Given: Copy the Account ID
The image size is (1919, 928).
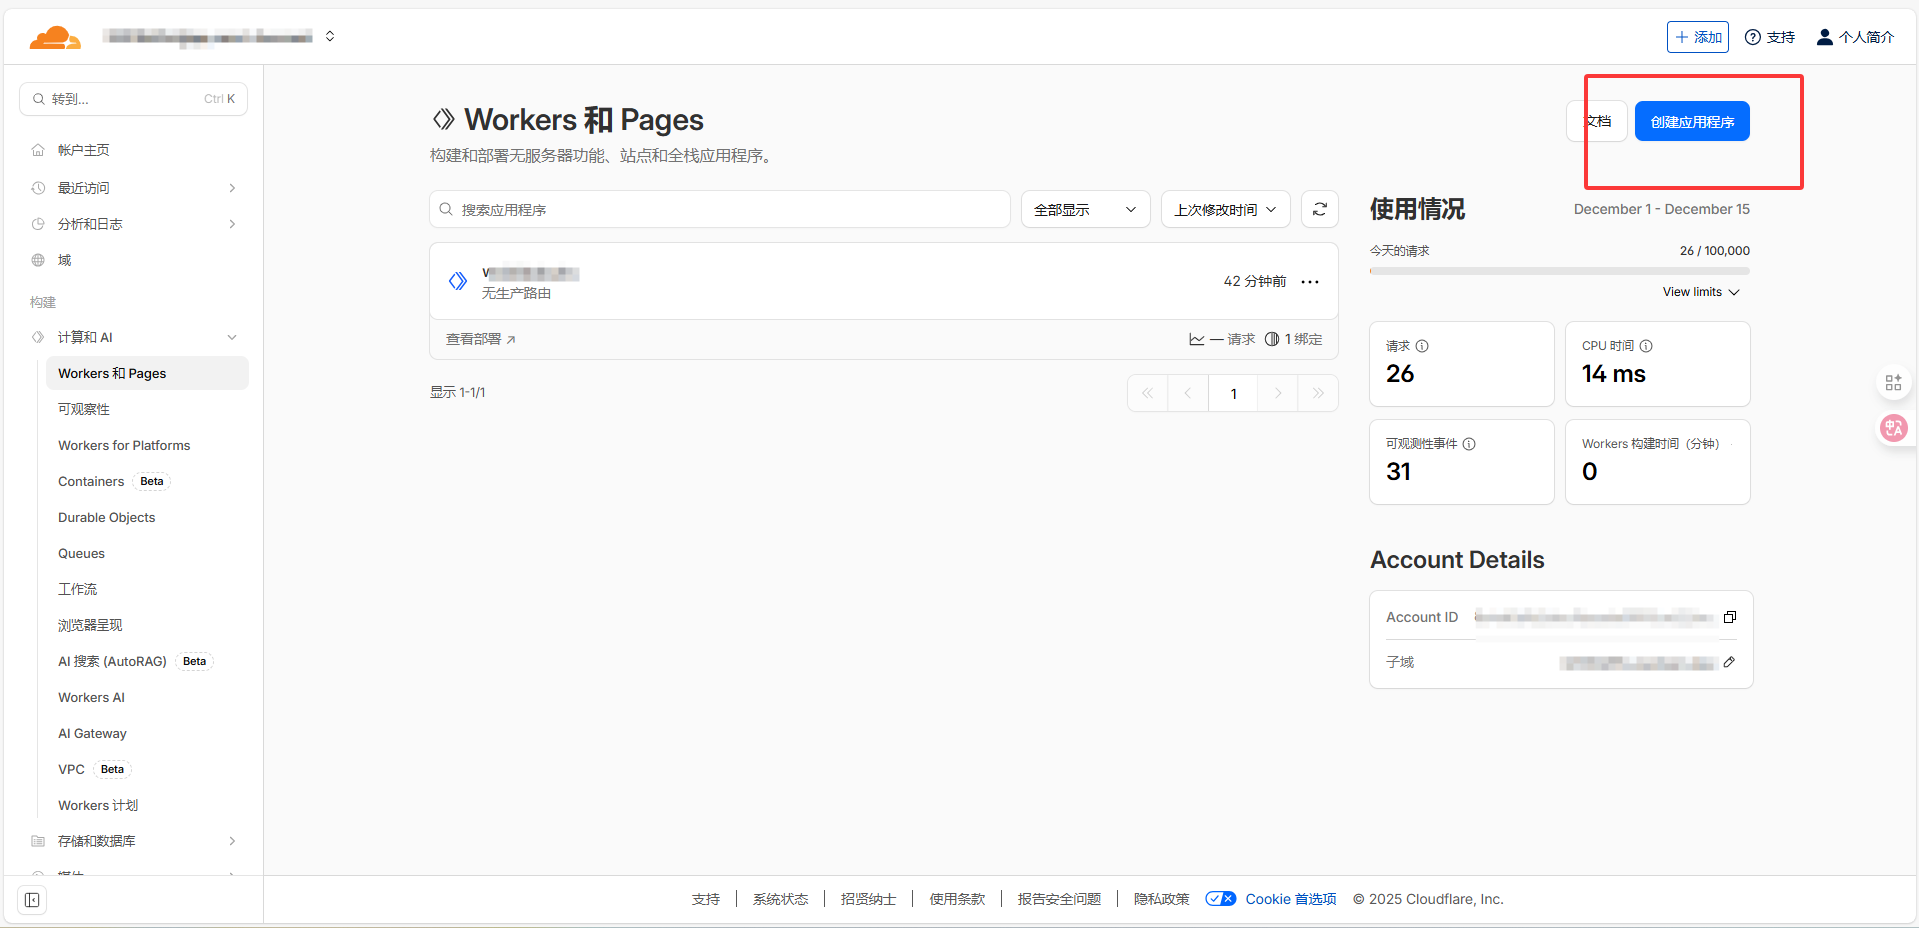Looking at the screenshot, I should pyautogui.click(x=1730, y=617).
